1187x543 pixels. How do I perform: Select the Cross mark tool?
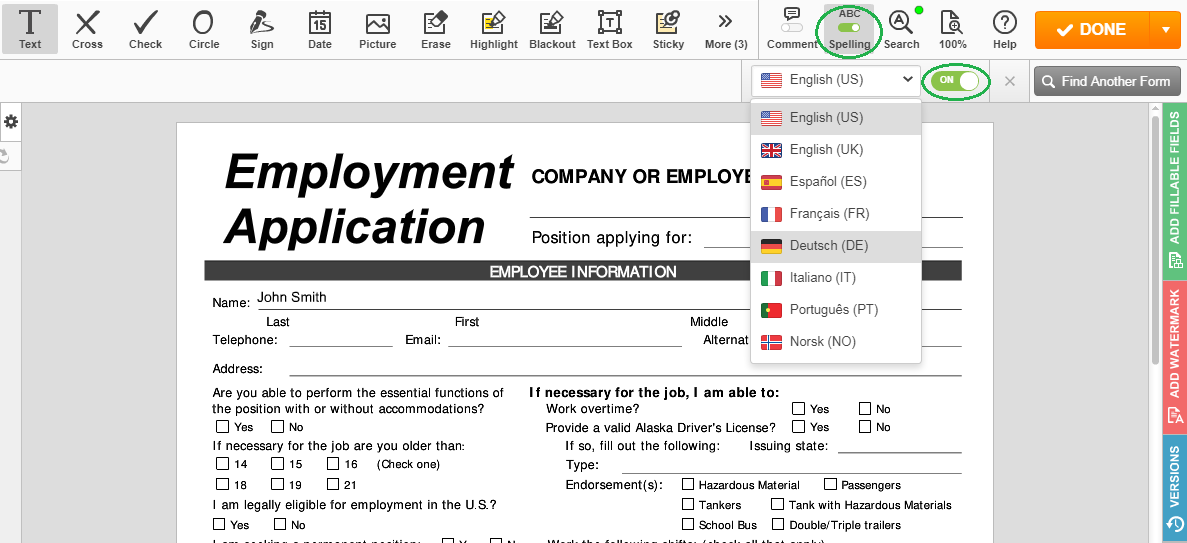coord(87,30)
